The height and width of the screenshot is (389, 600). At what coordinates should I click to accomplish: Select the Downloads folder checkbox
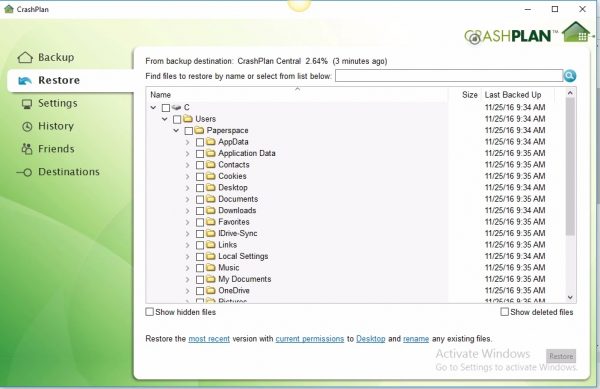coord(200,211)
